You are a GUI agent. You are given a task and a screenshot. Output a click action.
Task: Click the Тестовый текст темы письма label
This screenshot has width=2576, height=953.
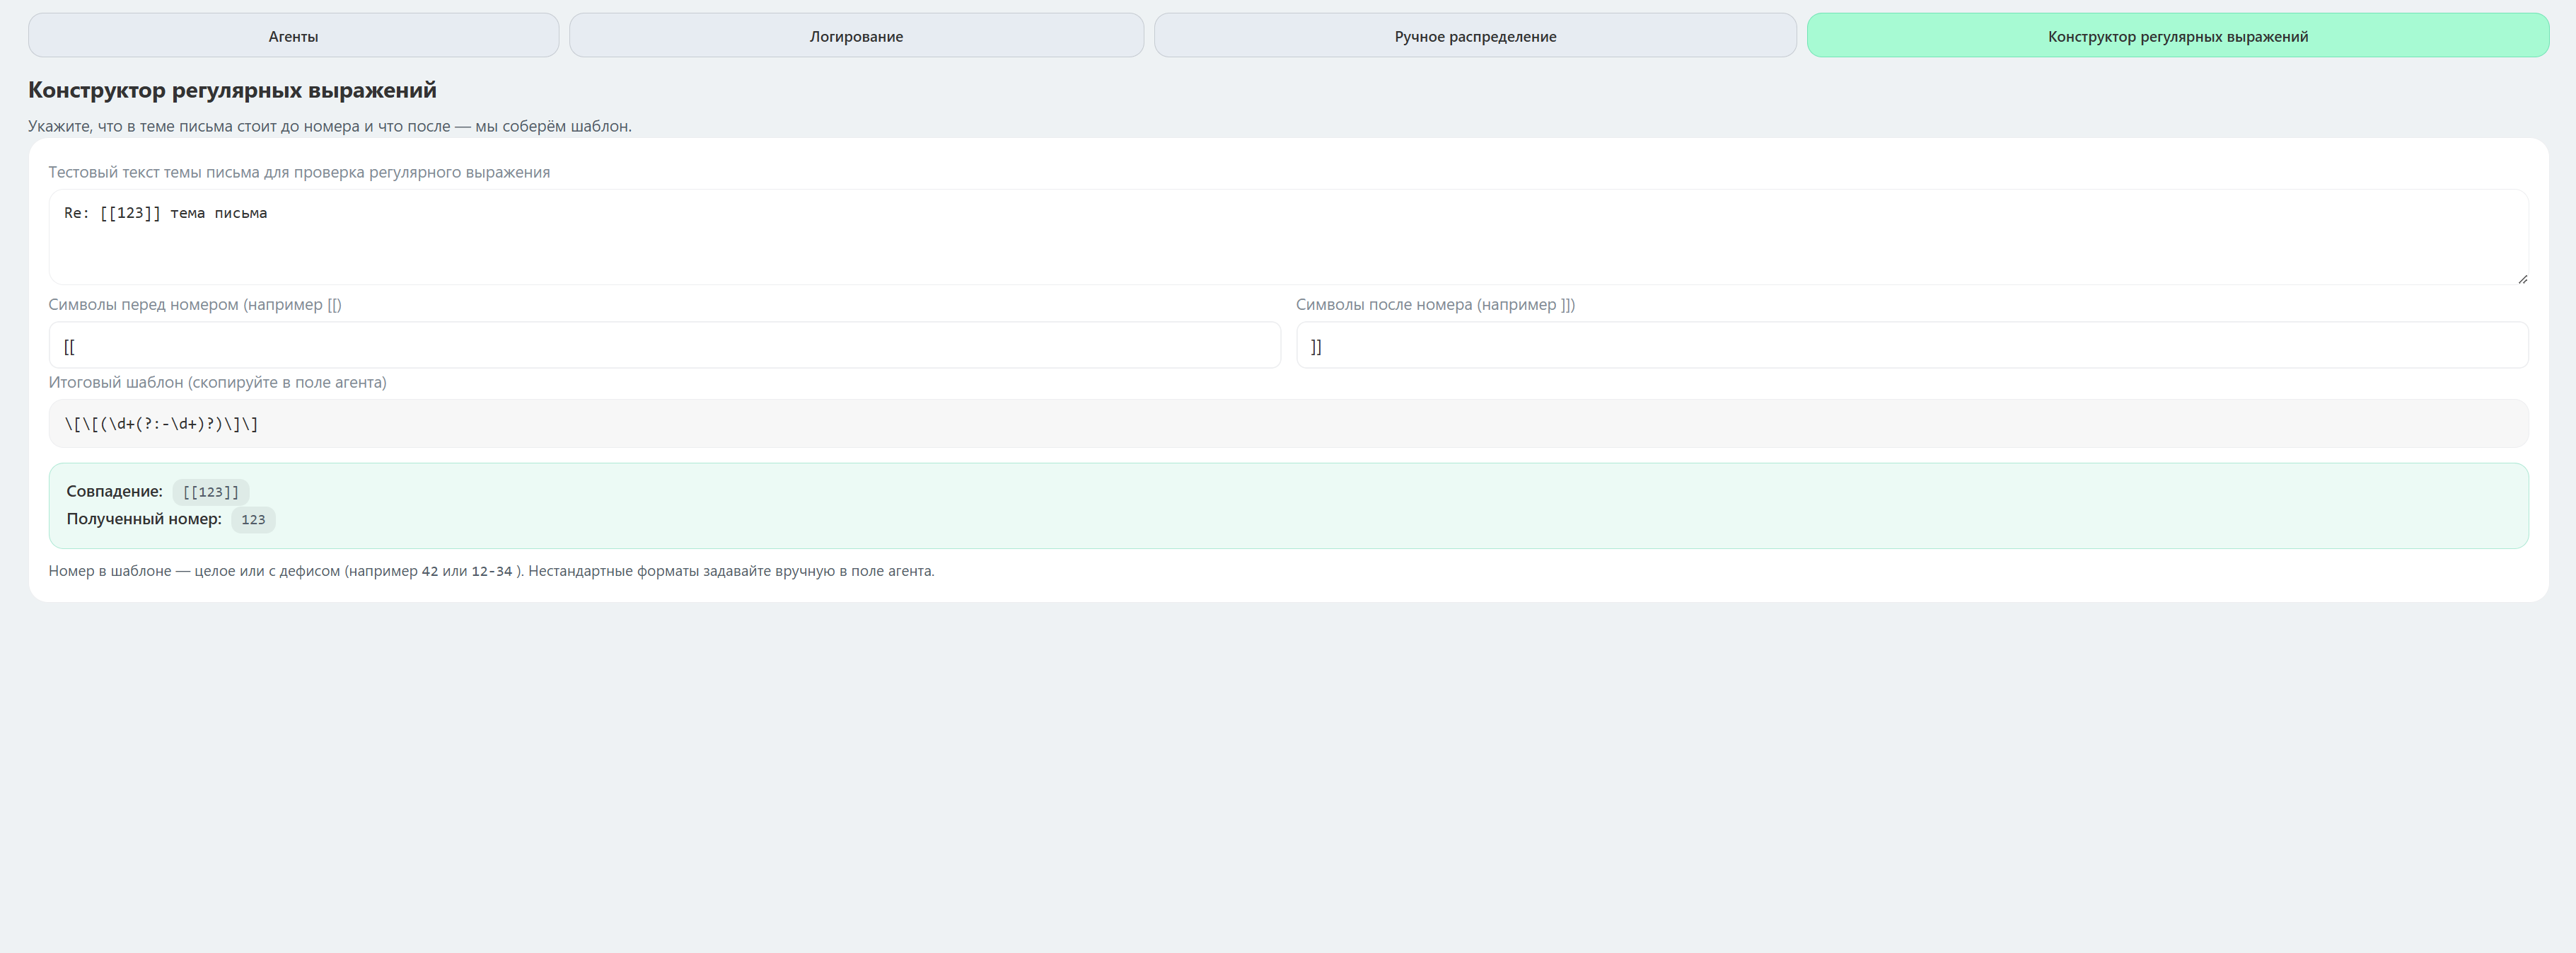pos(299,172)
